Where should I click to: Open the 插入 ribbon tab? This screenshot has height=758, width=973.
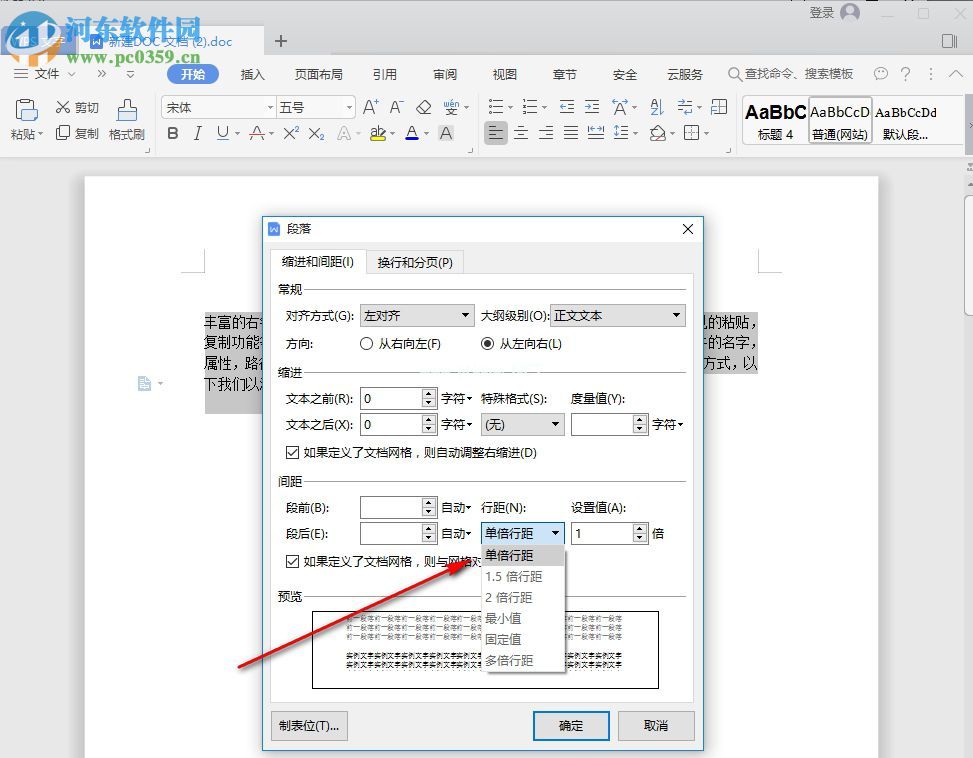tap(252, 73)
